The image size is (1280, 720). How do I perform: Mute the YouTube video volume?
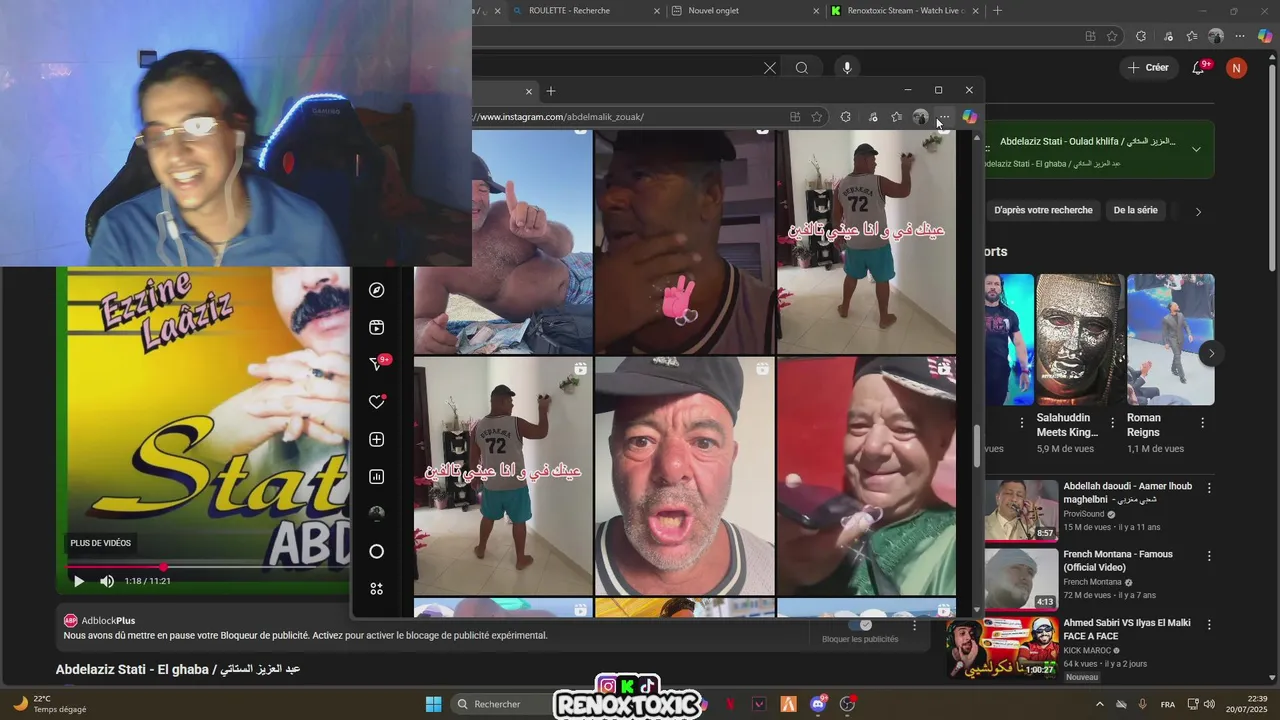107,581
